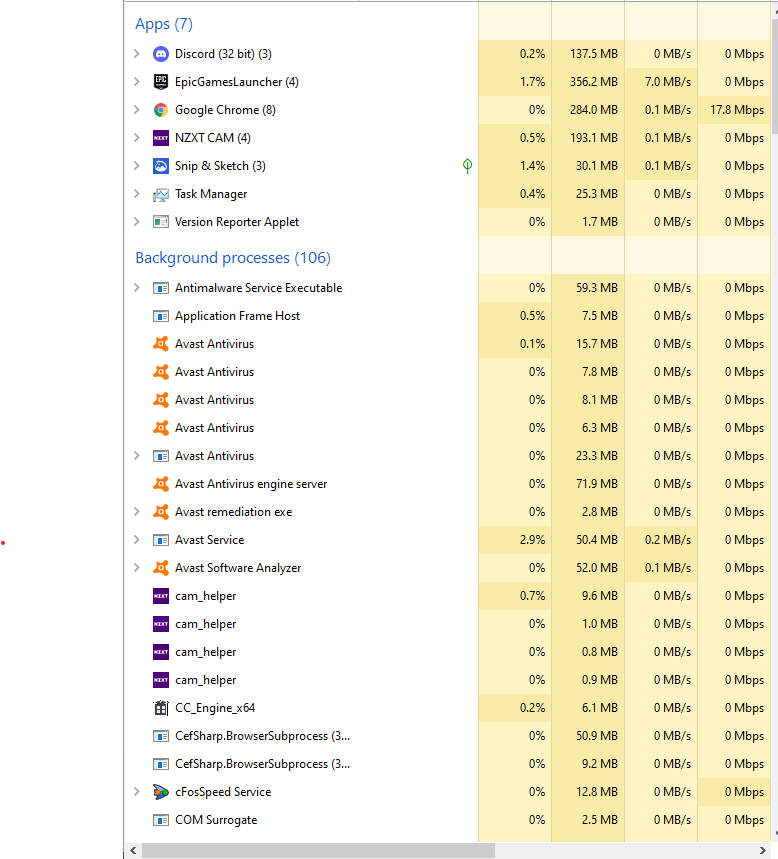Expand Antimalware Service Executable
This screenshot has height=859, width=778.
(137, 288)
